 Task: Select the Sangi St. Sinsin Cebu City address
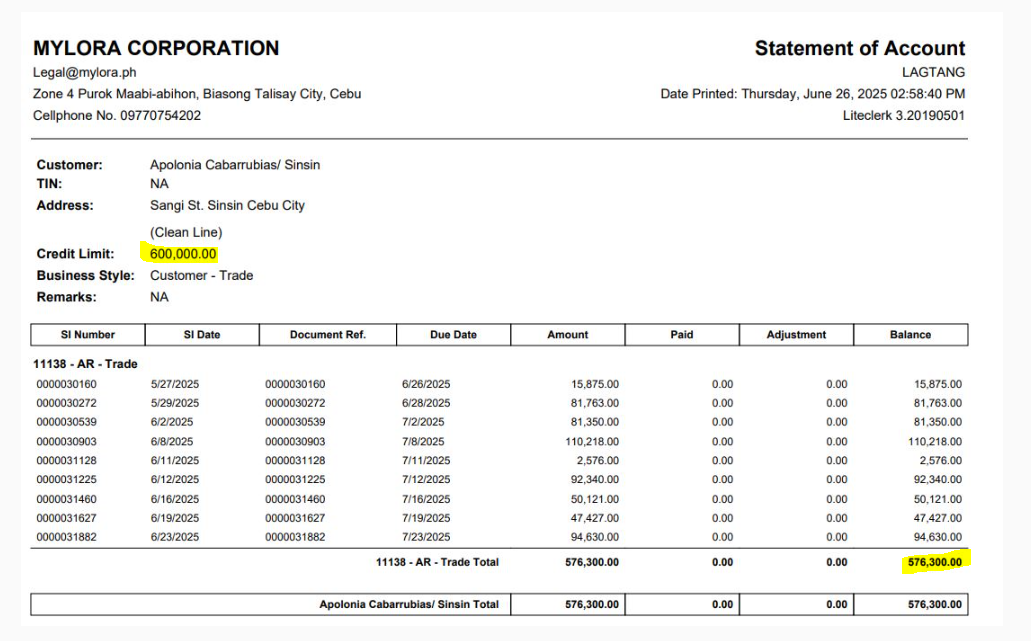(227, 206)
